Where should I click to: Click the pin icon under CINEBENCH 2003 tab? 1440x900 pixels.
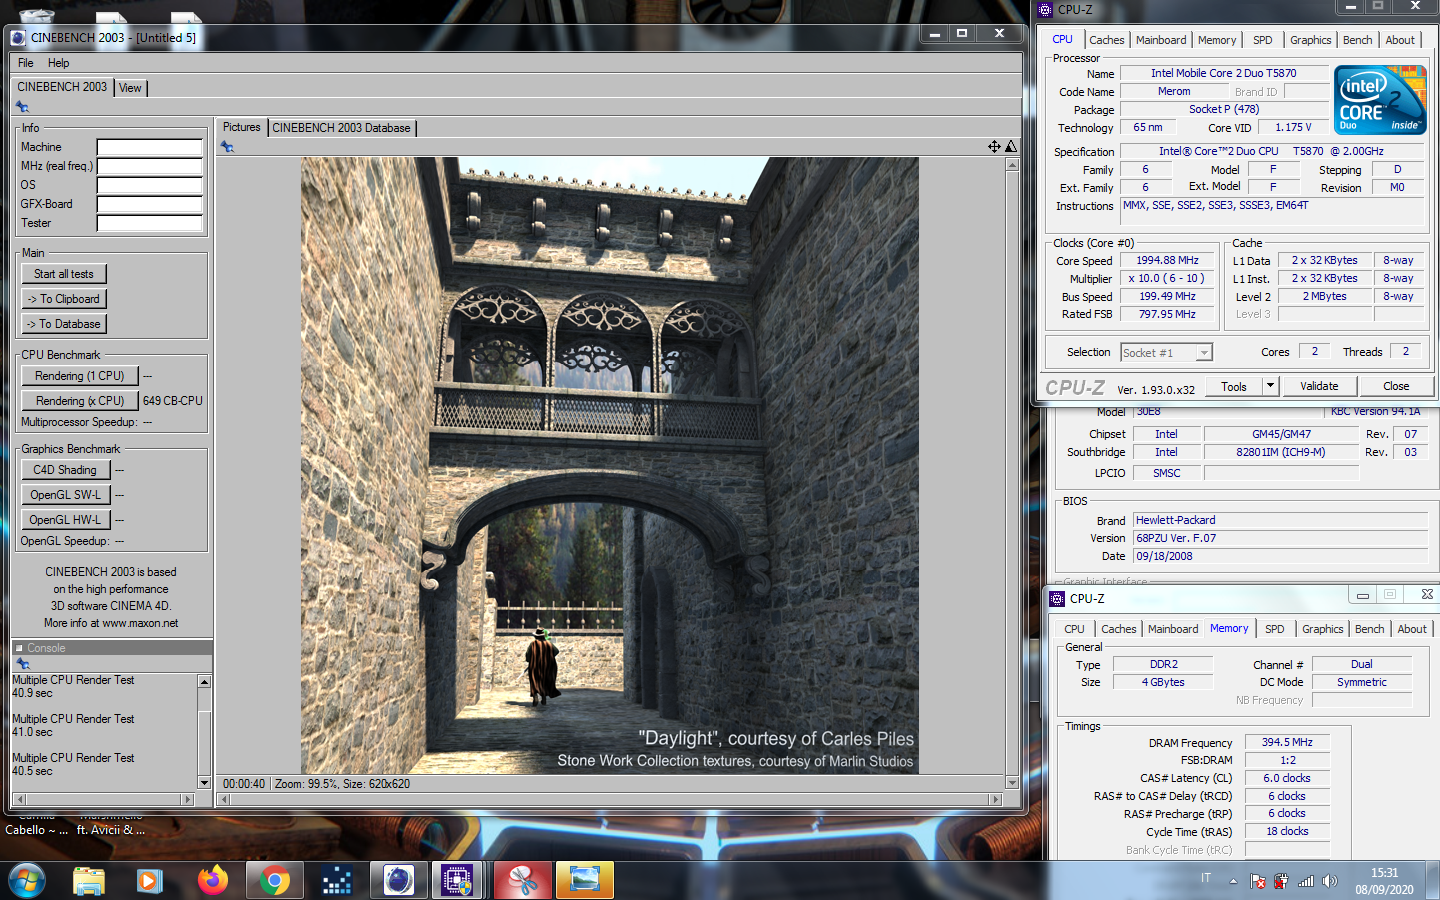pyautogui.click(x=22, y=107)
